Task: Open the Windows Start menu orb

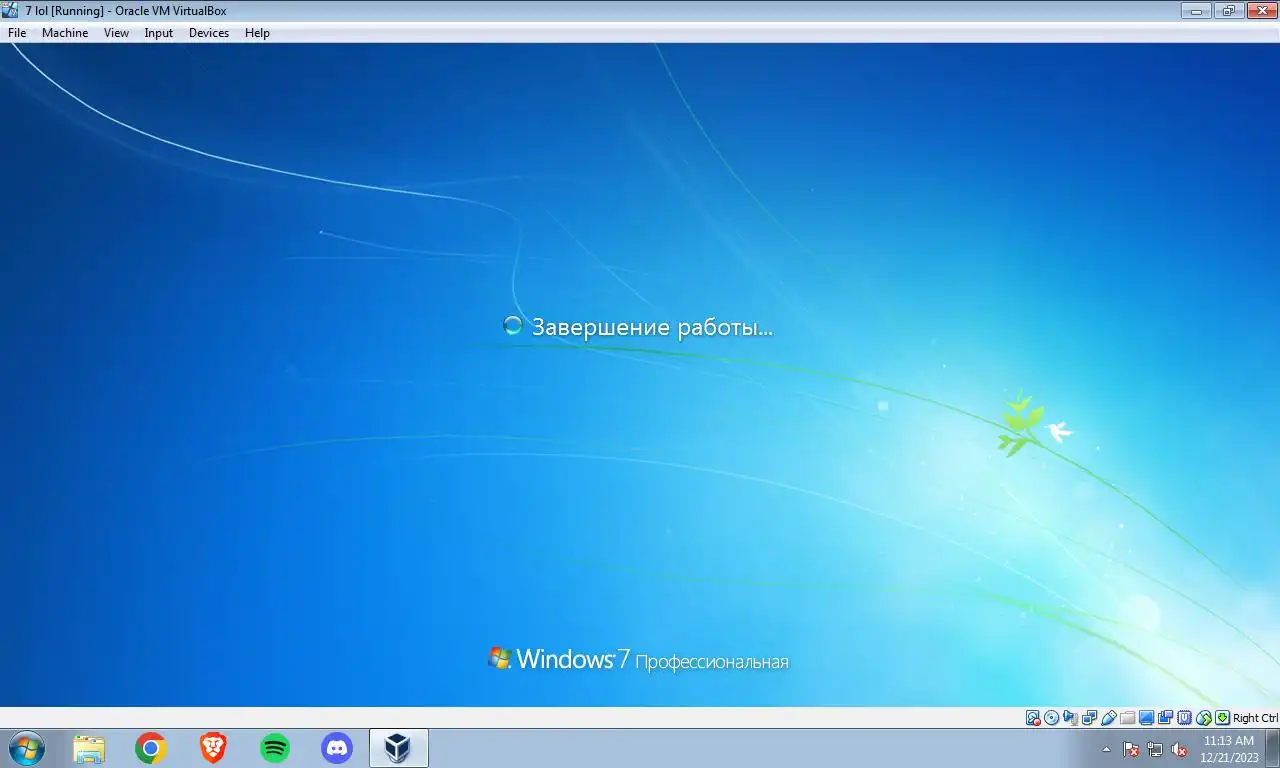Action: pos(25,748)
